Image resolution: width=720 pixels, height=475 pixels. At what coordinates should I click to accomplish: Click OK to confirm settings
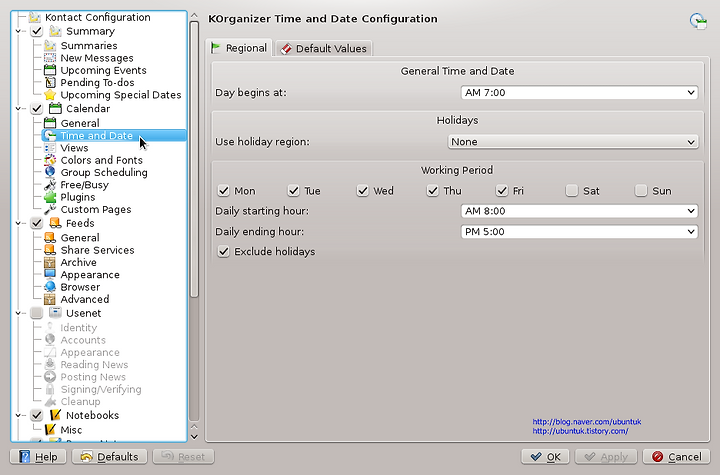click(x=545, y=457)
